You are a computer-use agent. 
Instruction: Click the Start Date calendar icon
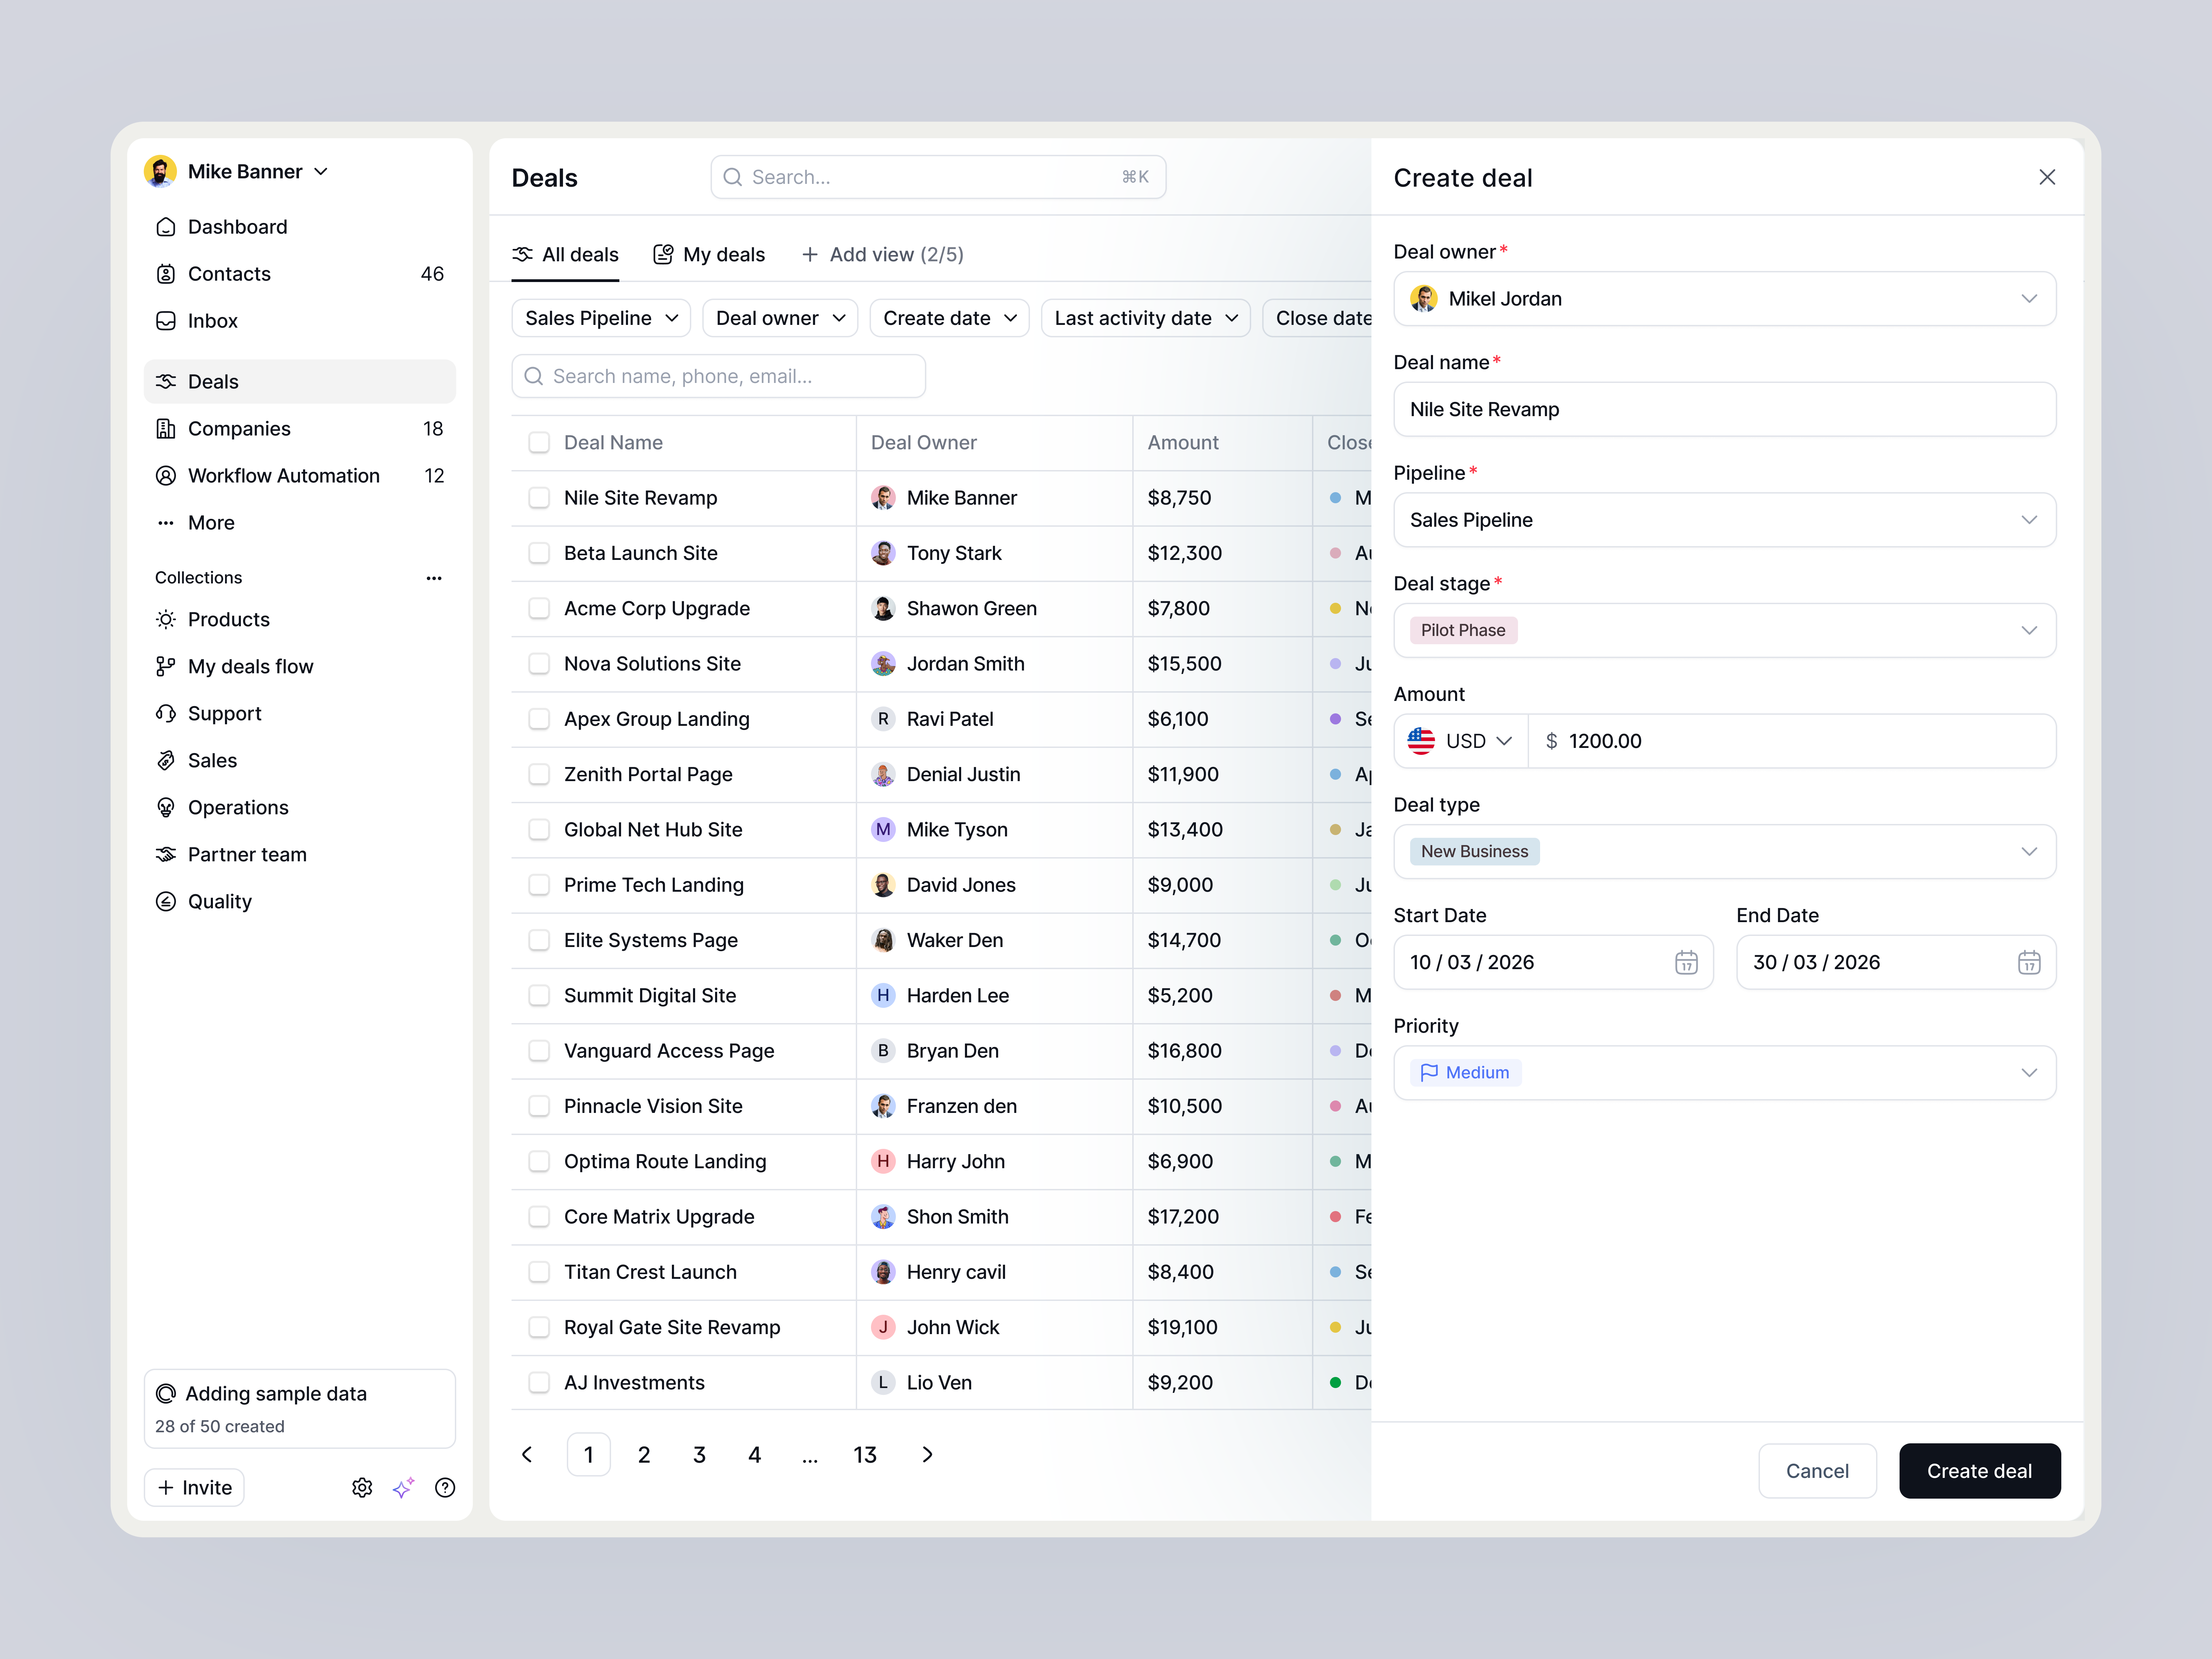[1686, 963]
